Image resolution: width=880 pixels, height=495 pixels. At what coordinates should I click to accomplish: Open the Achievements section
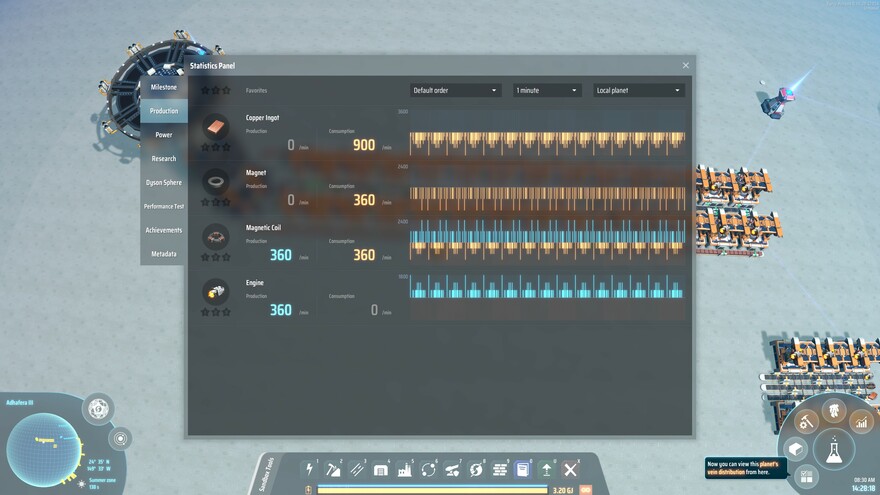(164, 230)
